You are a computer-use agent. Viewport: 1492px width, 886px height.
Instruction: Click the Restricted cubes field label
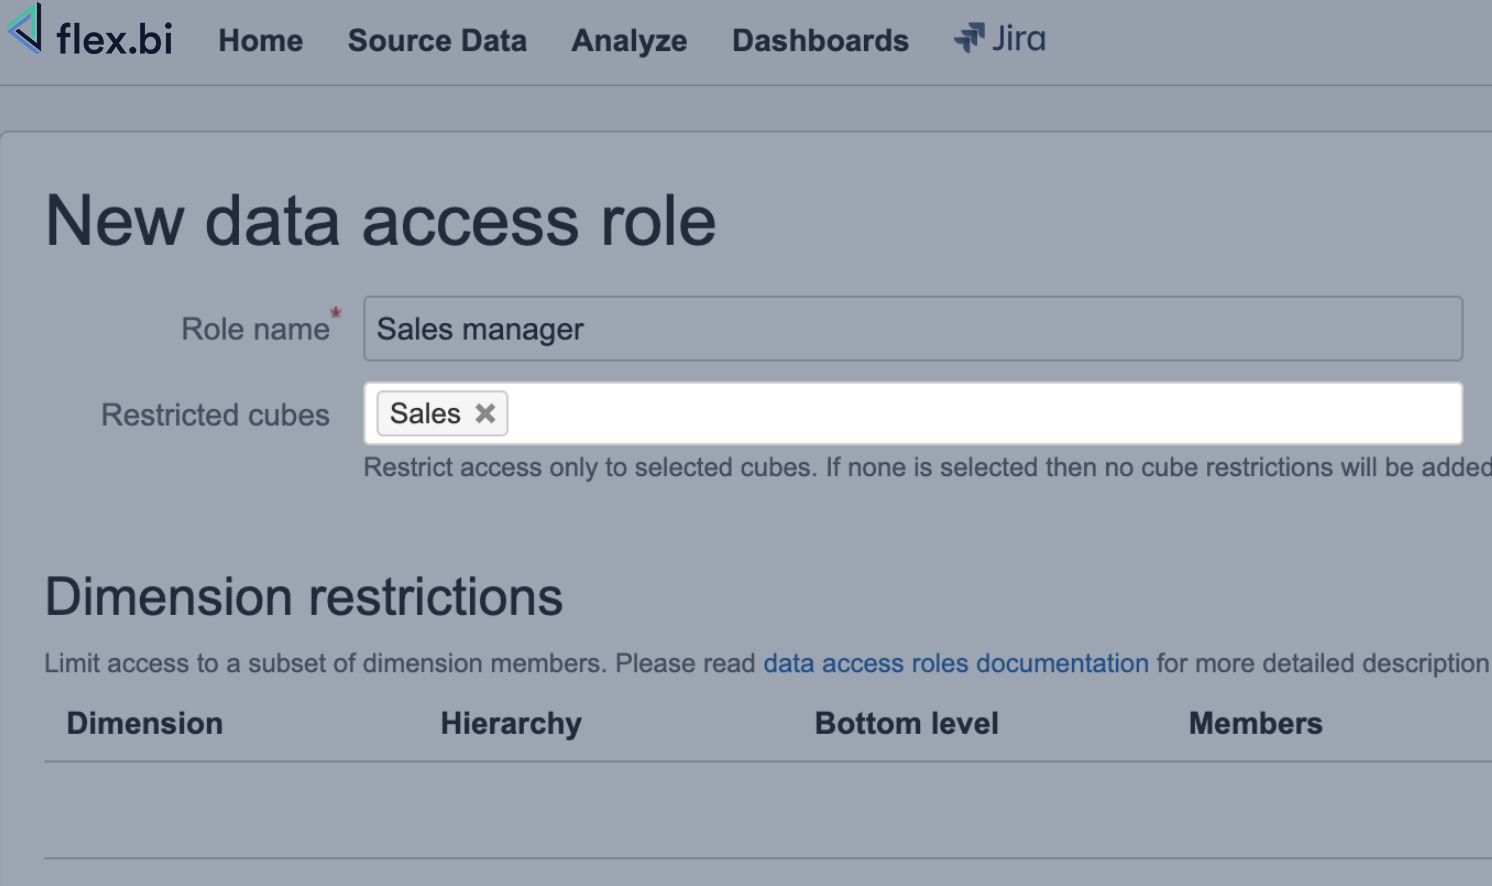pos(215,415)
